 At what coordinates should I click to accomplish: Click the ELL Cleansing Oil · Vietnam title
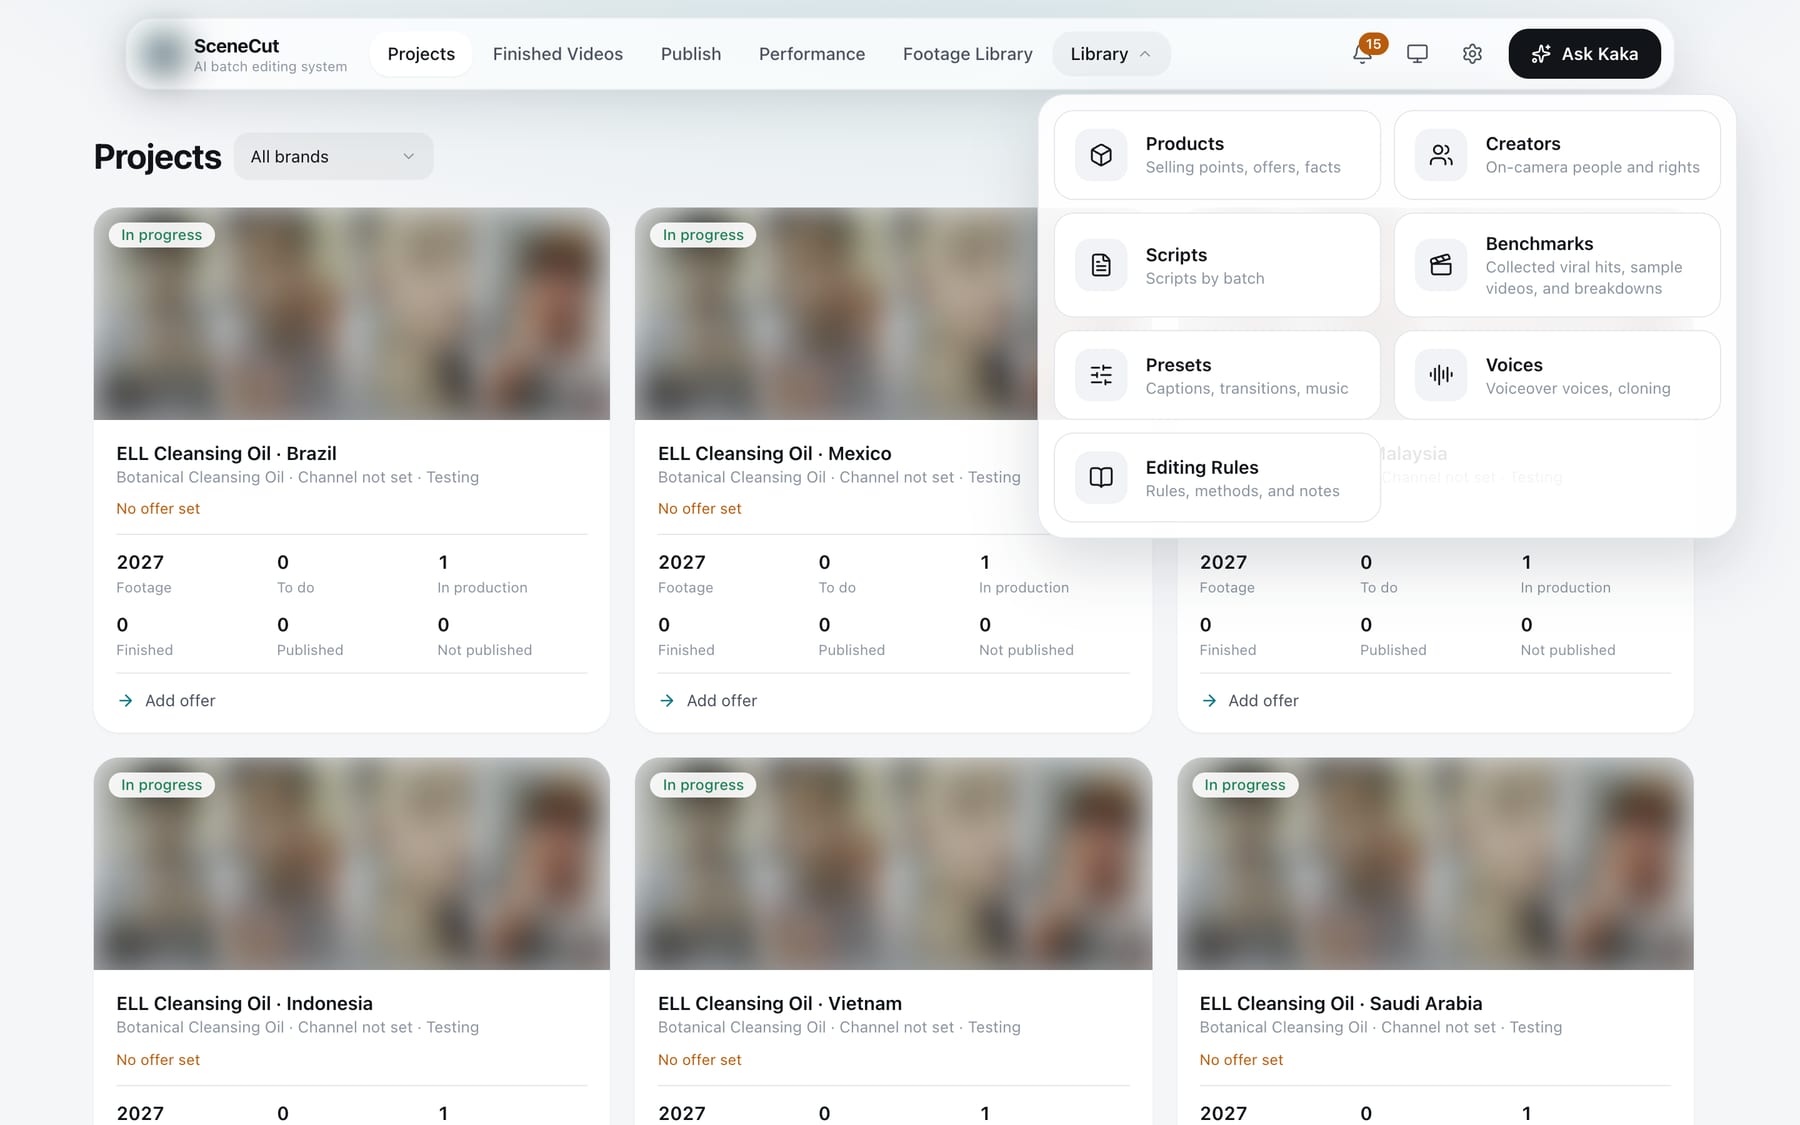(x=780, y=1003)
